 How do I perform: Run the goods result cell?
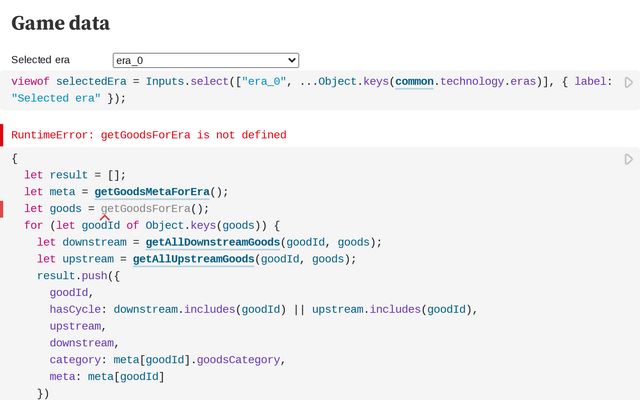click(628, 159)
